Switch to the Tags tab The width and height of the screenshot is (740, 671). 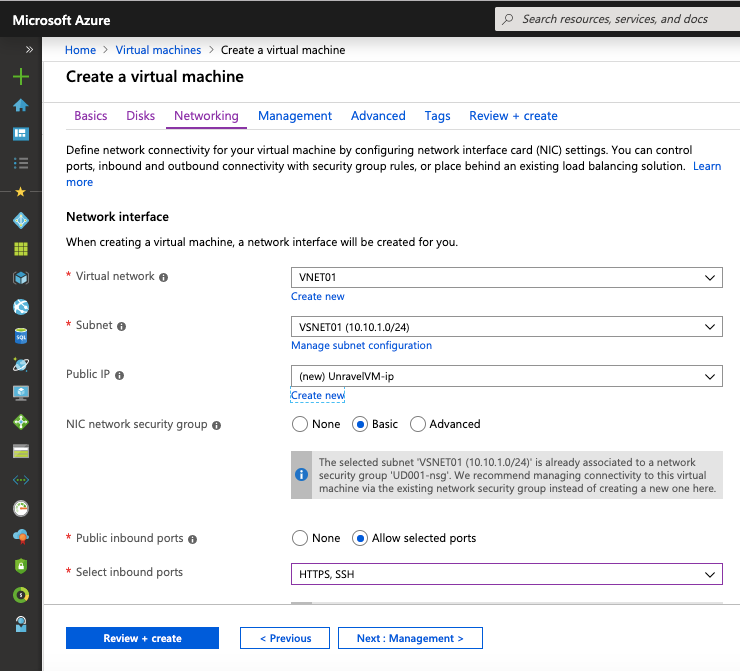click(437, 116)
